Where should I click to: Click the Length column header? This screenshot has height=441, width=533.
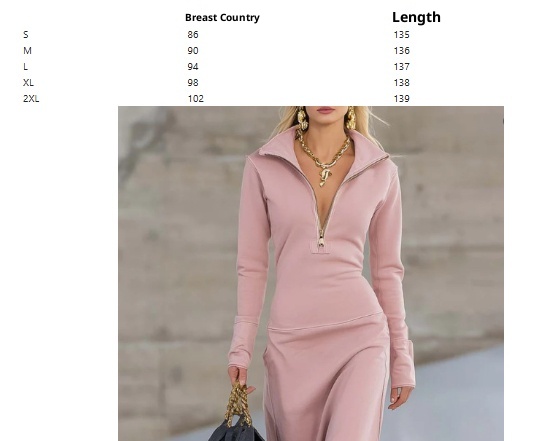click(416, 17)
